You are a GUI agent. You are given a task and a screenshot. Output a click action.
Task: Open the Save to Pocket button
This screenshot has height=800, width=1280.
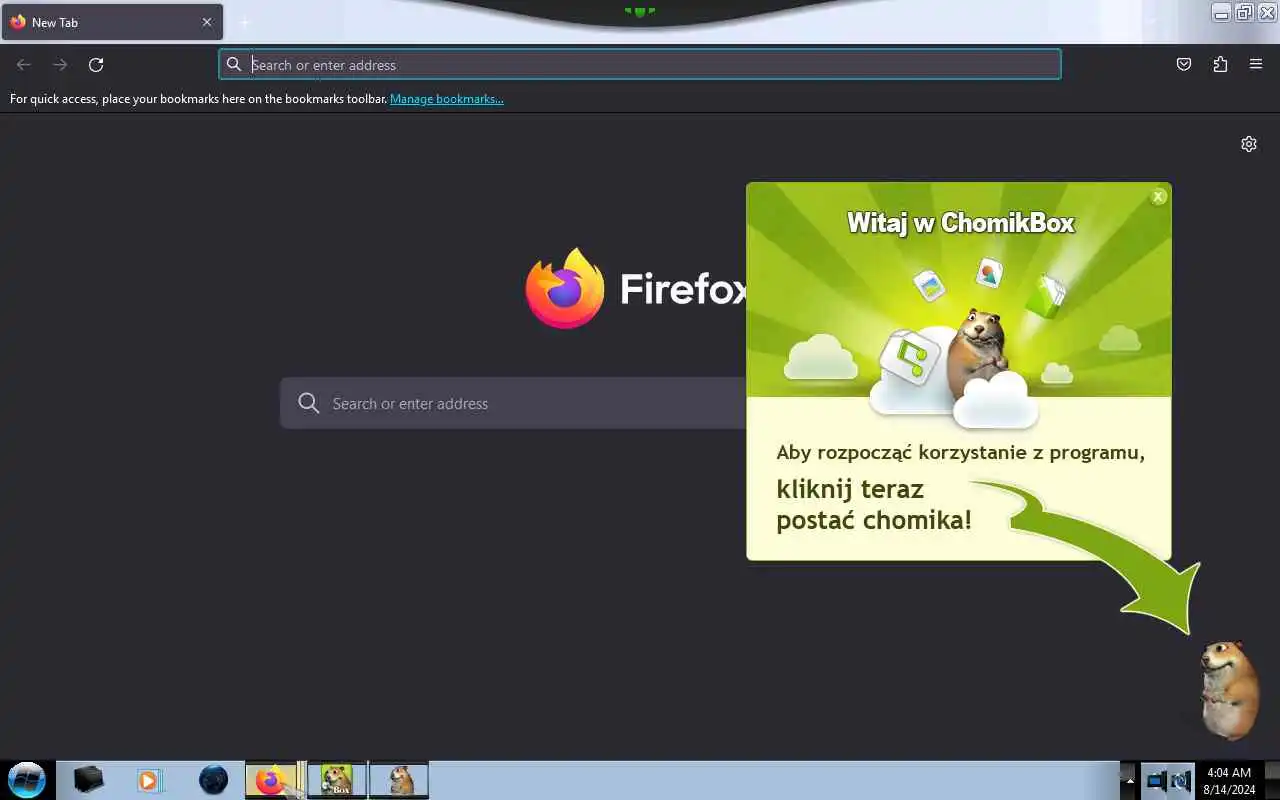pos(1184,65)
